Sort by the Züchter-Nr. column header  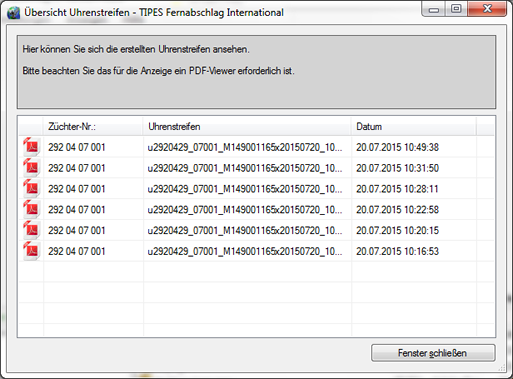click(x=93, y=127)
